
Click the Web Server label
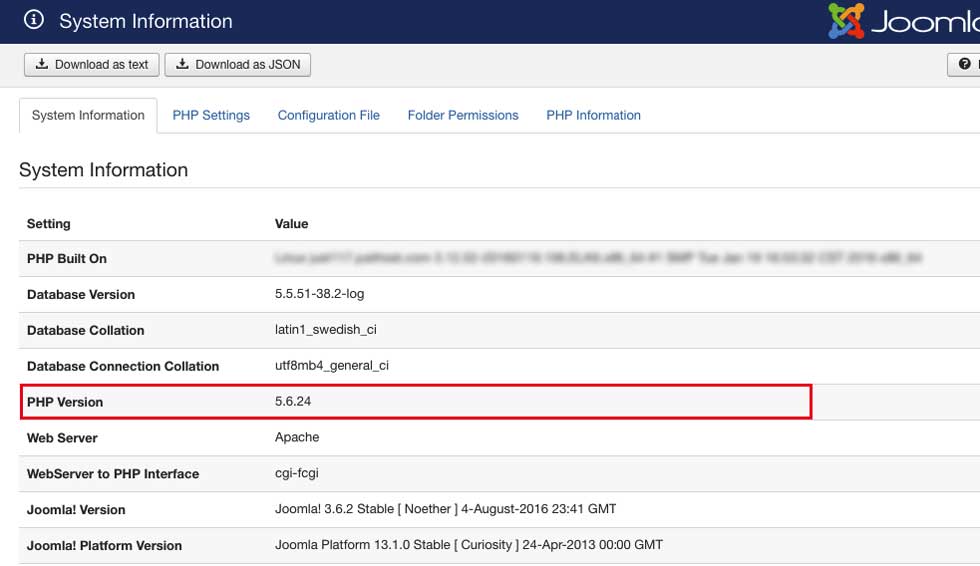62,438
